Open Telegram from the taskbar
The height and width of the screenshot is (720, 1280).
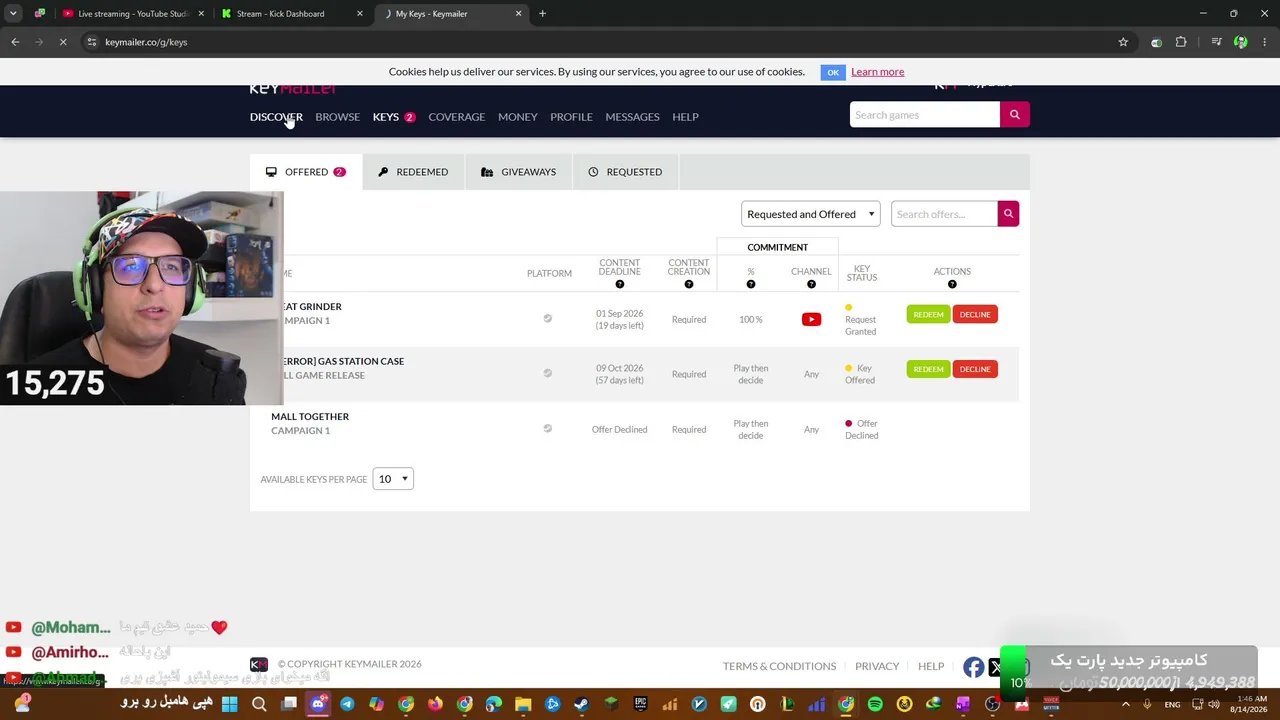point(347,704)
